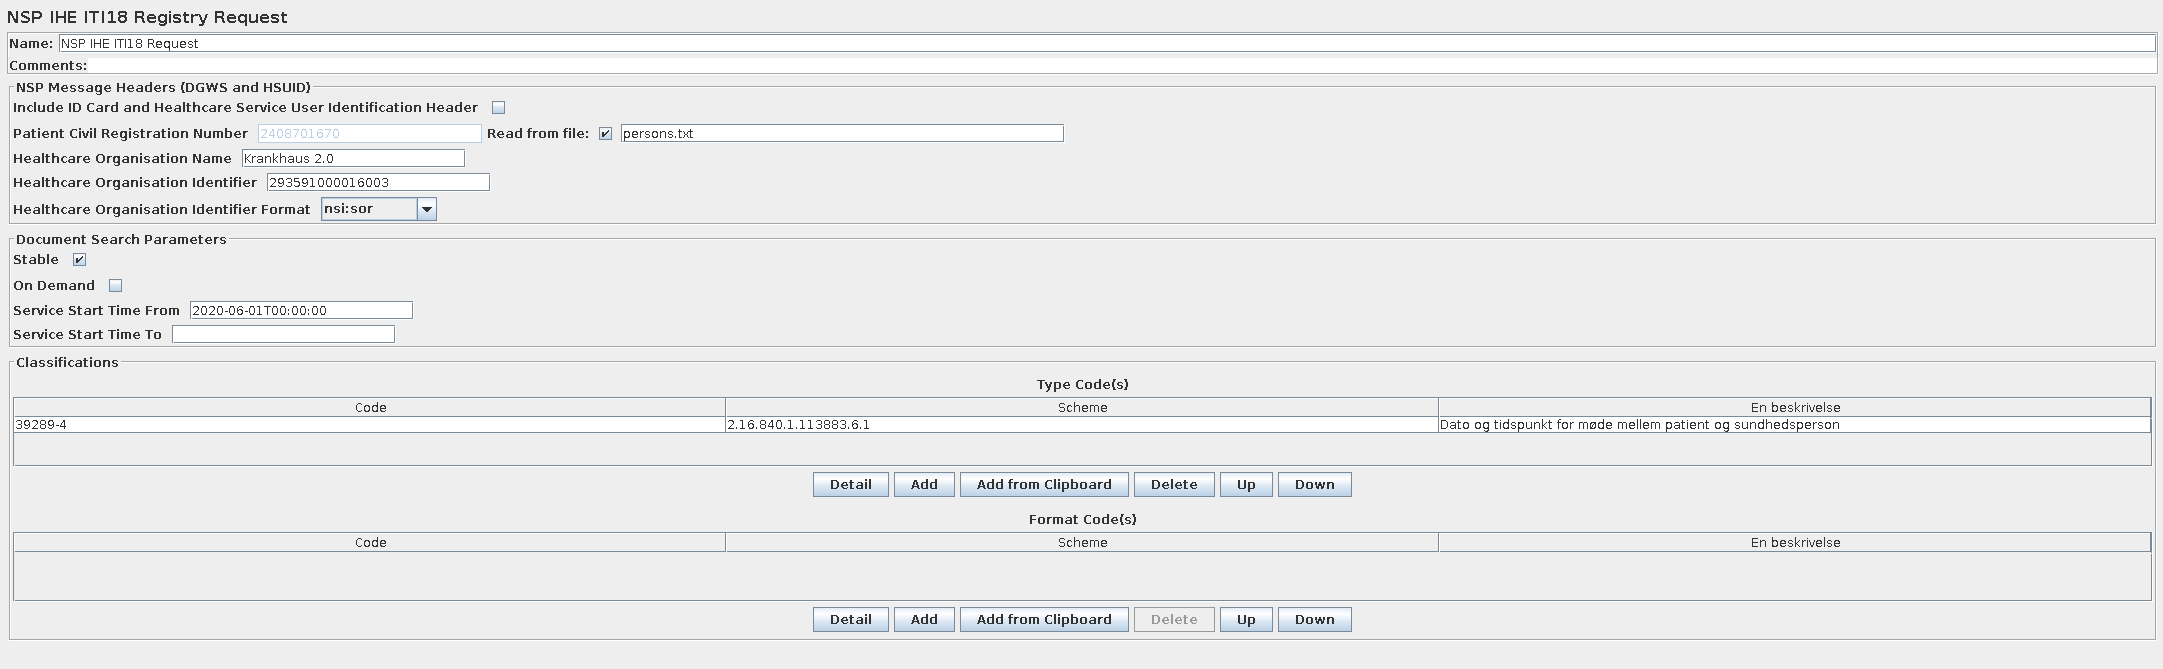Click Detail button under Type Codes
2163x669 pixels.
[x=850, y=485]
